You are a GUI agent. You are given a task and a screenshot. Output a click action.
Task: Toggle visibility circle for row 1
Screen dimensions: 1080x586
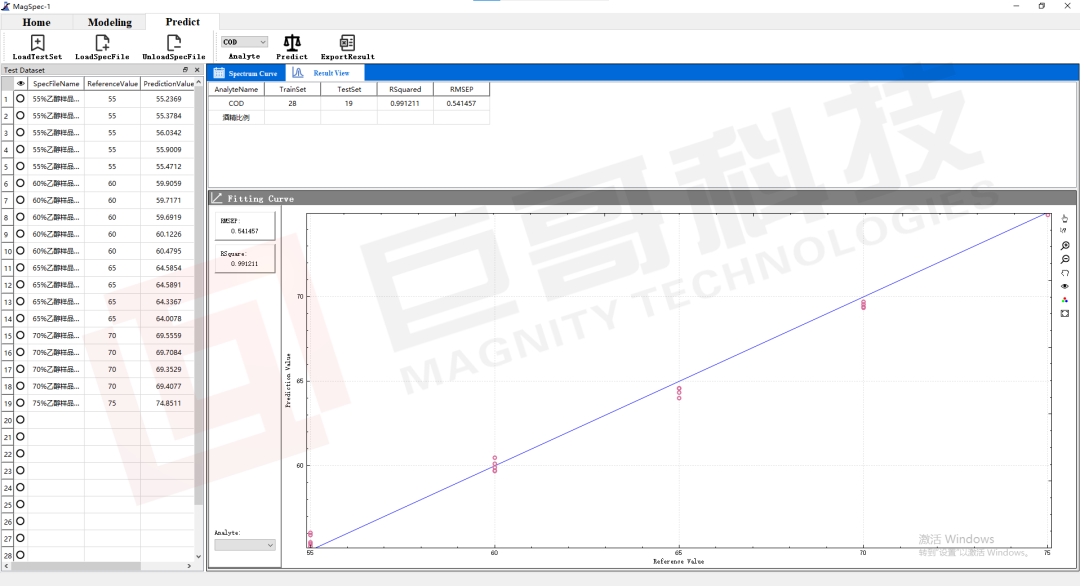[x=21, y=98]
